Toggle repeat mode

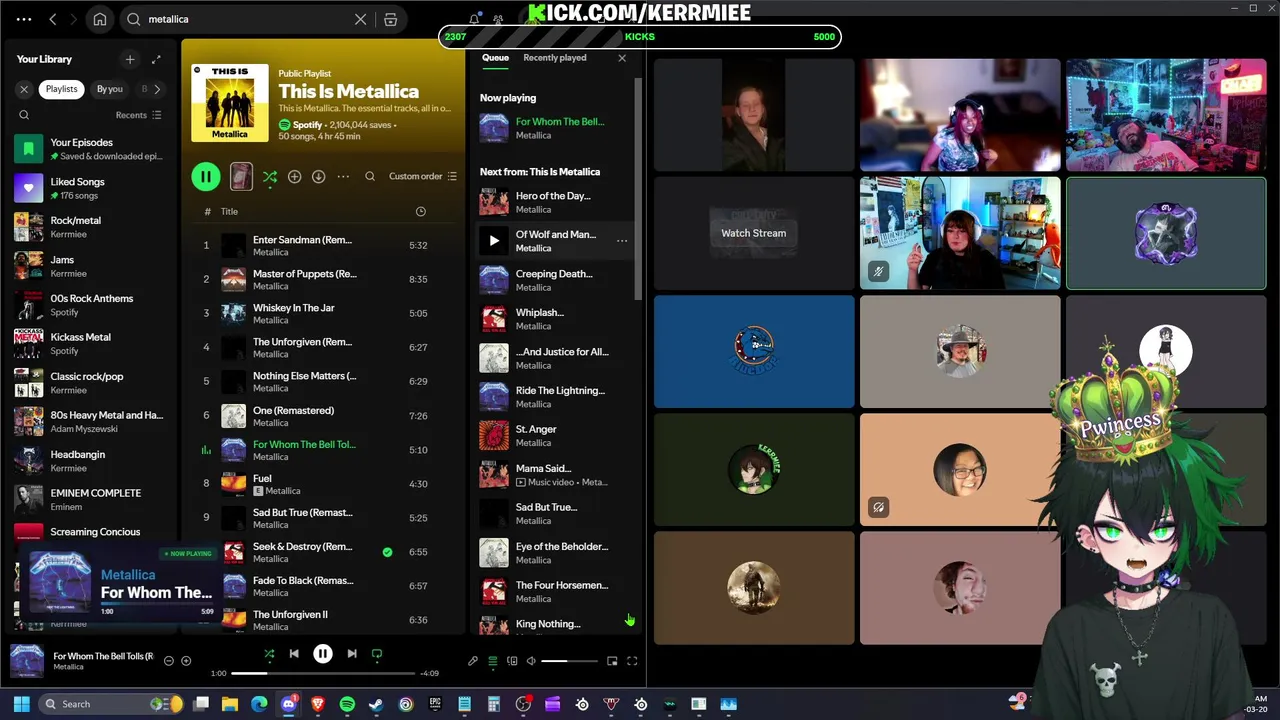tap(377, 654)
